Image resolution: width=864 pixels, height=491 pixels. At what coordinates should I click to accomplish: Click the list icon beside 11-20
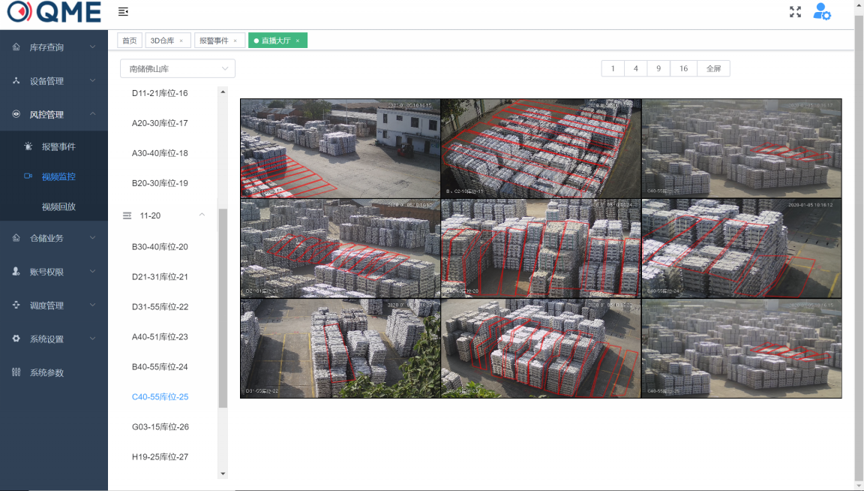tap(127, 216)
